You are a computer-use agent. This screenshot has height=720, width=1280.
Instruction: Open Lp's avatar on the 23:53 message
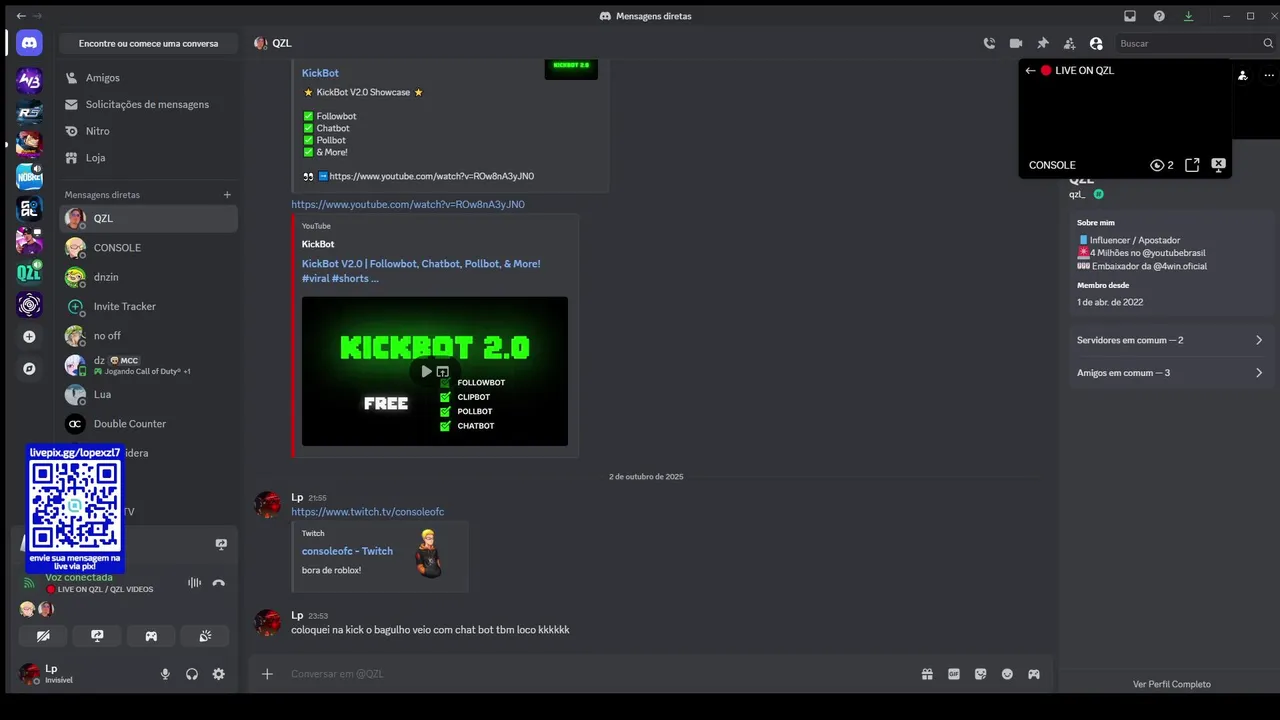[267, 622]
